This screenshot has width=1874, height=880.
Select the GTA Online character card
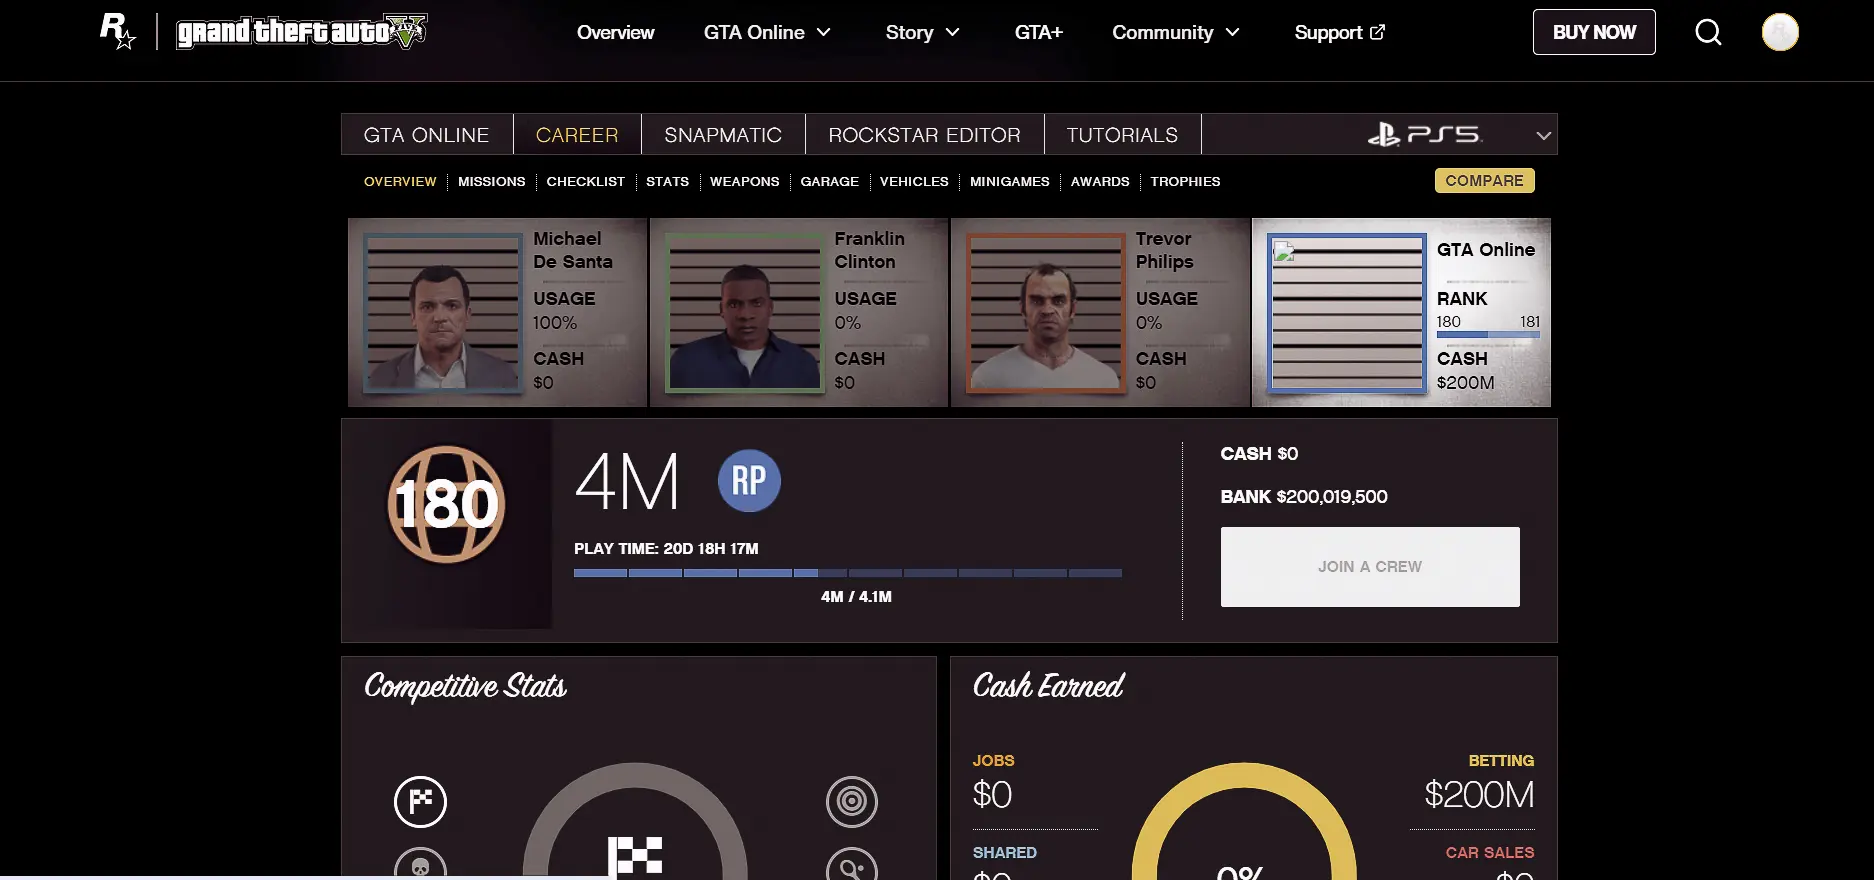click(1401, 312)
